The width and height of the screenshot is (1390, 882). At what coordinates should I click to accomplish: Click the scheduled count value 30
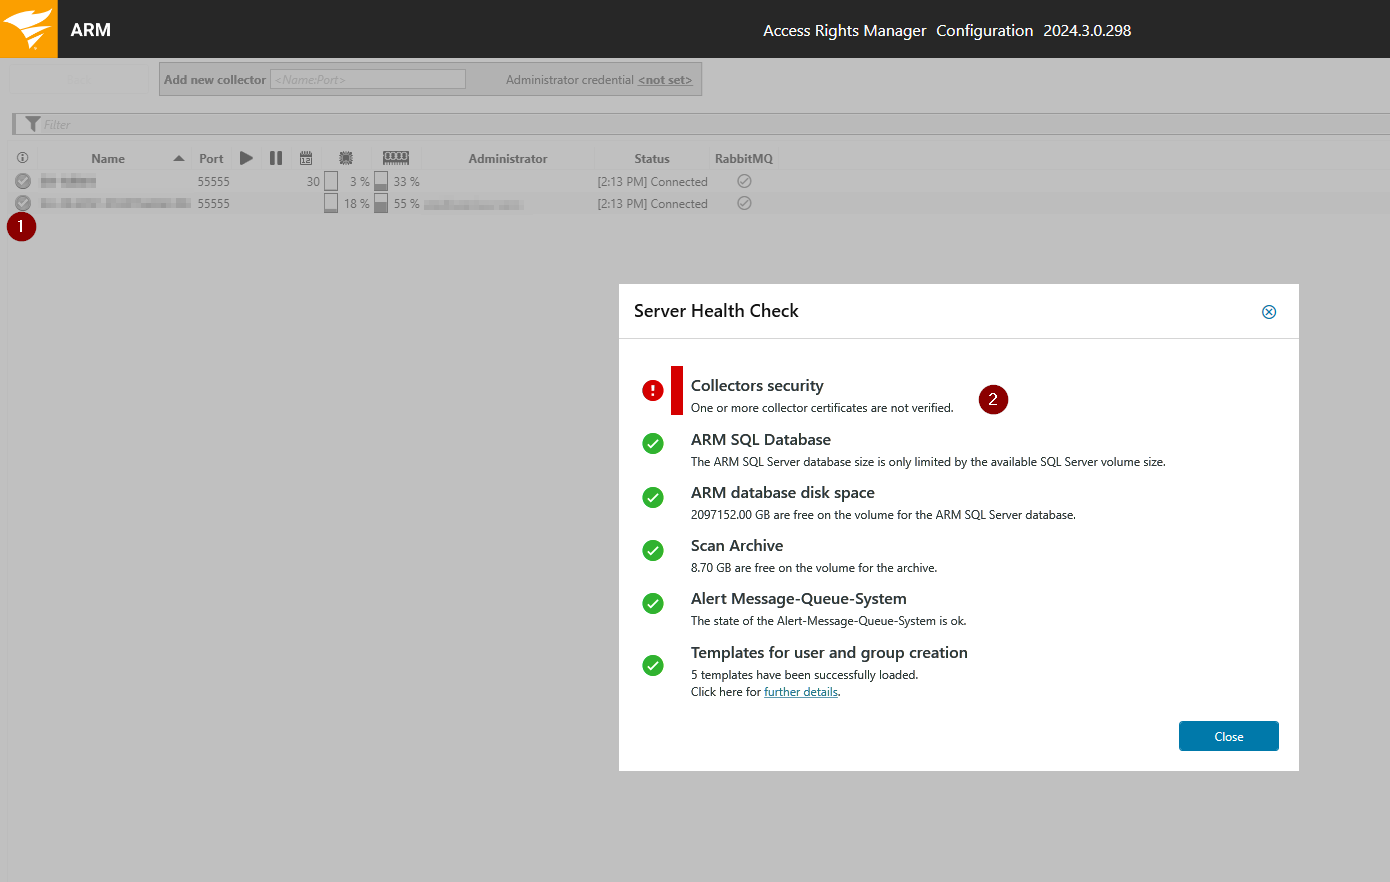[313, 181]
